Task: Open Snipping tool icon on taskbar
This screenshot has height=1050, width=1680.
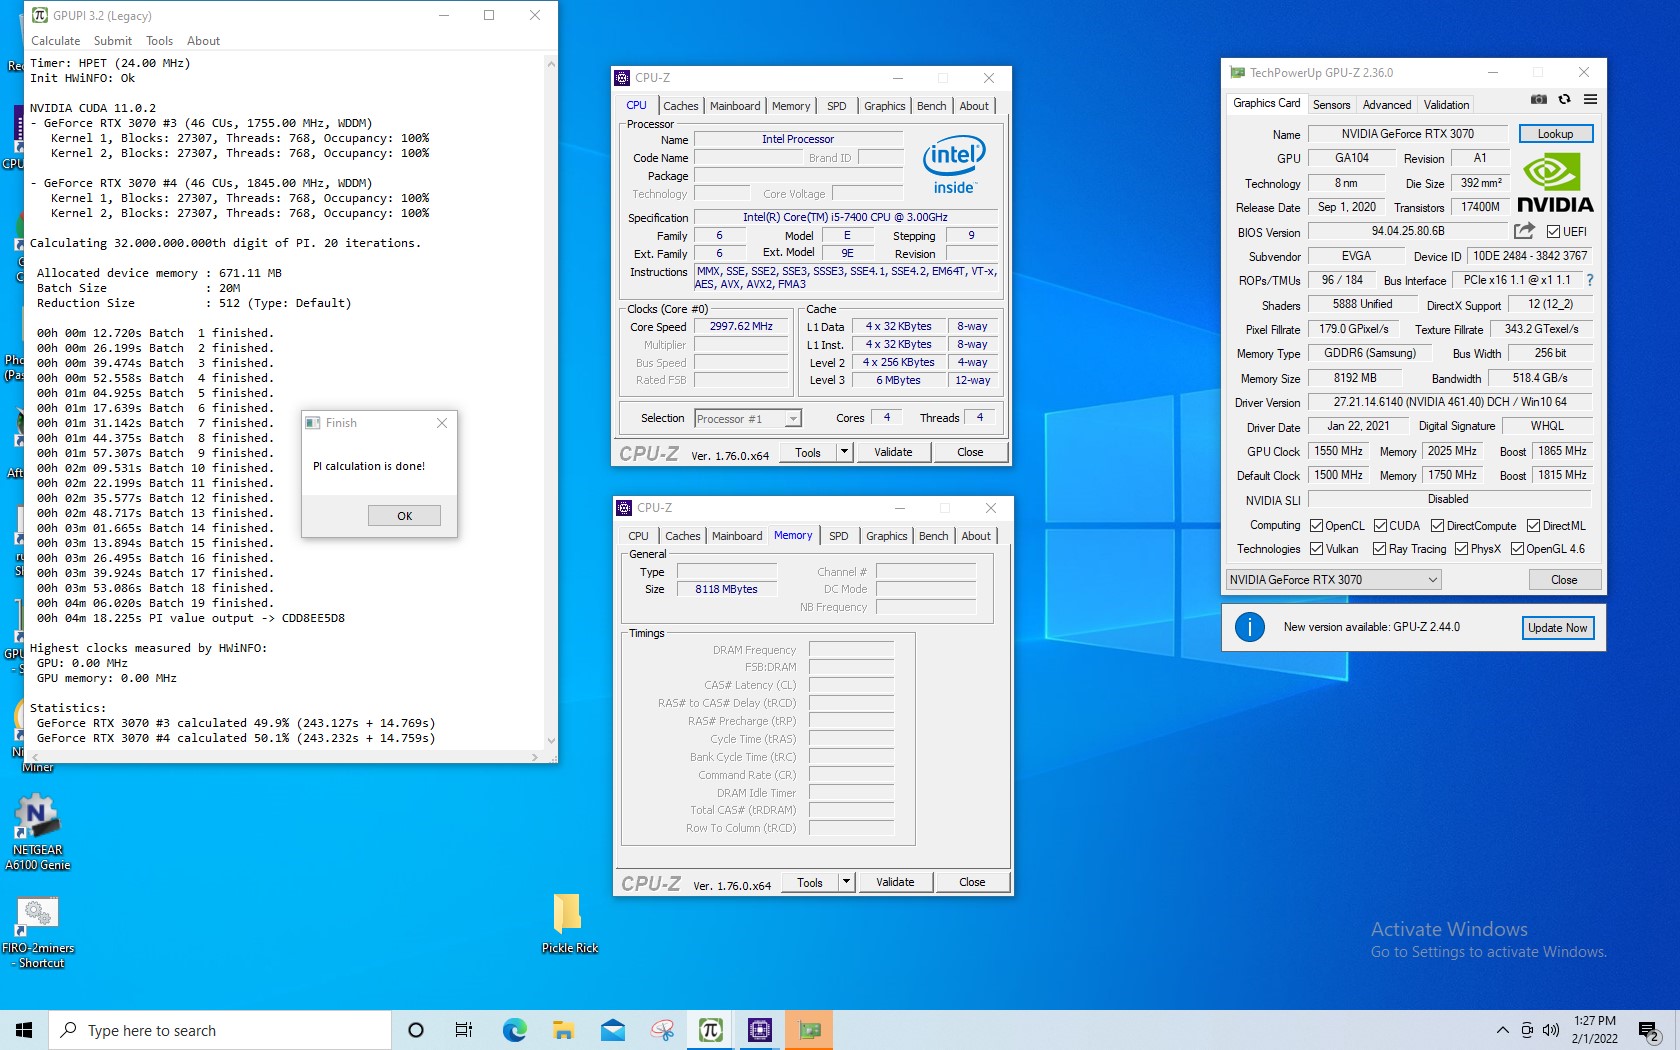Action: click(x=662, y=1030)
